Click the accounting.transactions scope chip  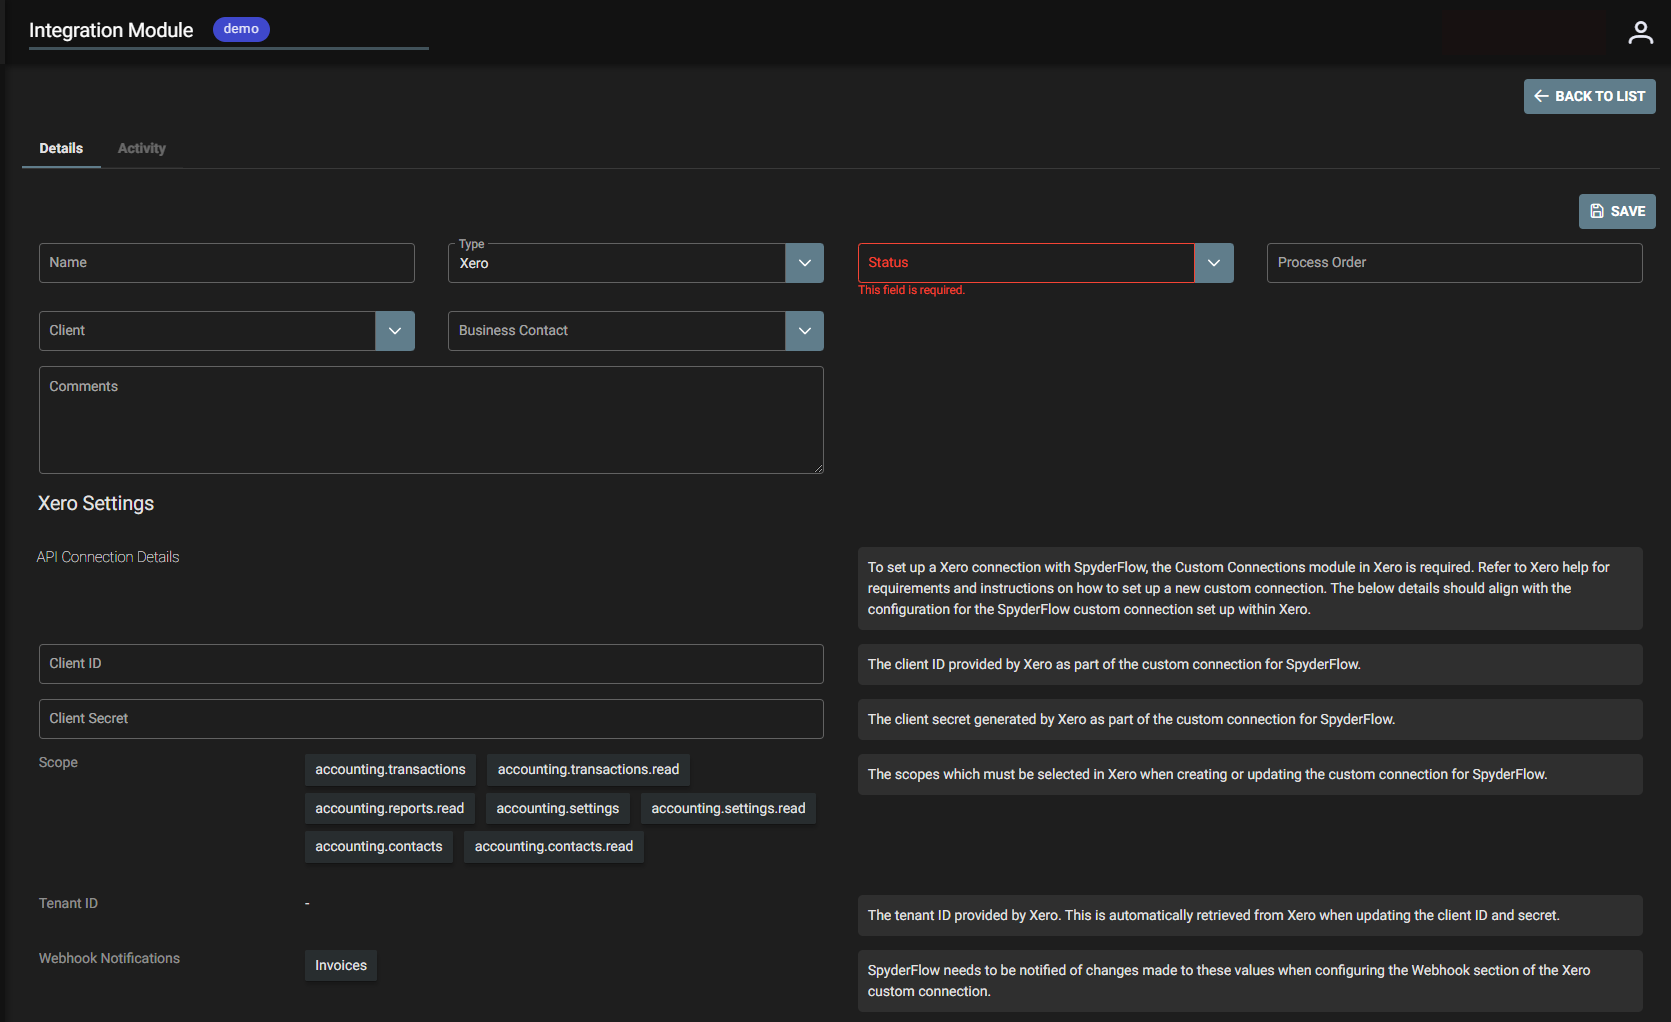390,770
